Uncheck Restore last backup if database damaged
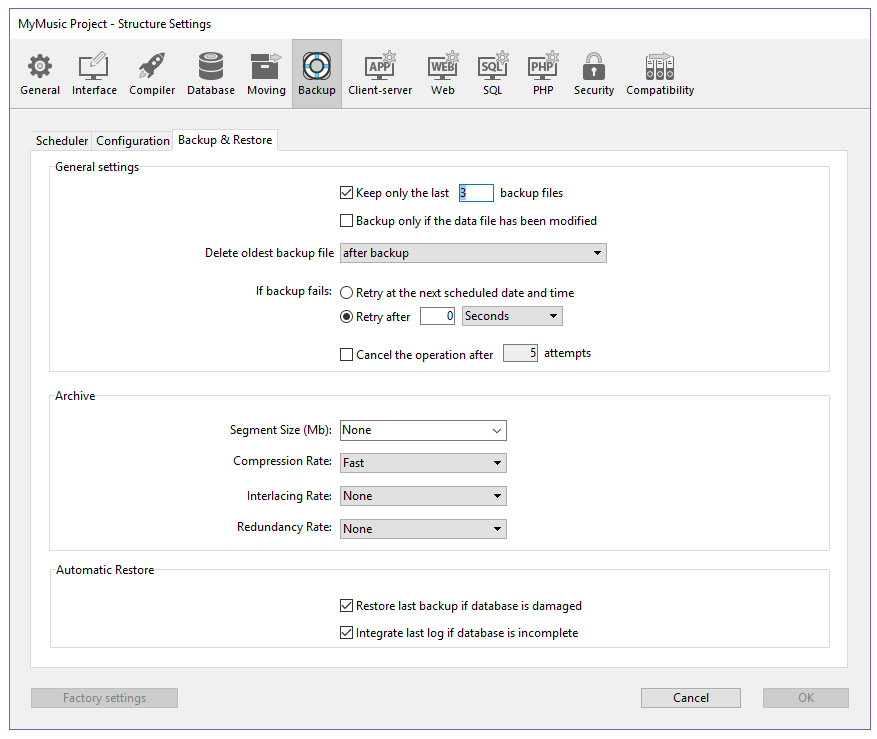 pyautogui.click(x=347, y=606)
